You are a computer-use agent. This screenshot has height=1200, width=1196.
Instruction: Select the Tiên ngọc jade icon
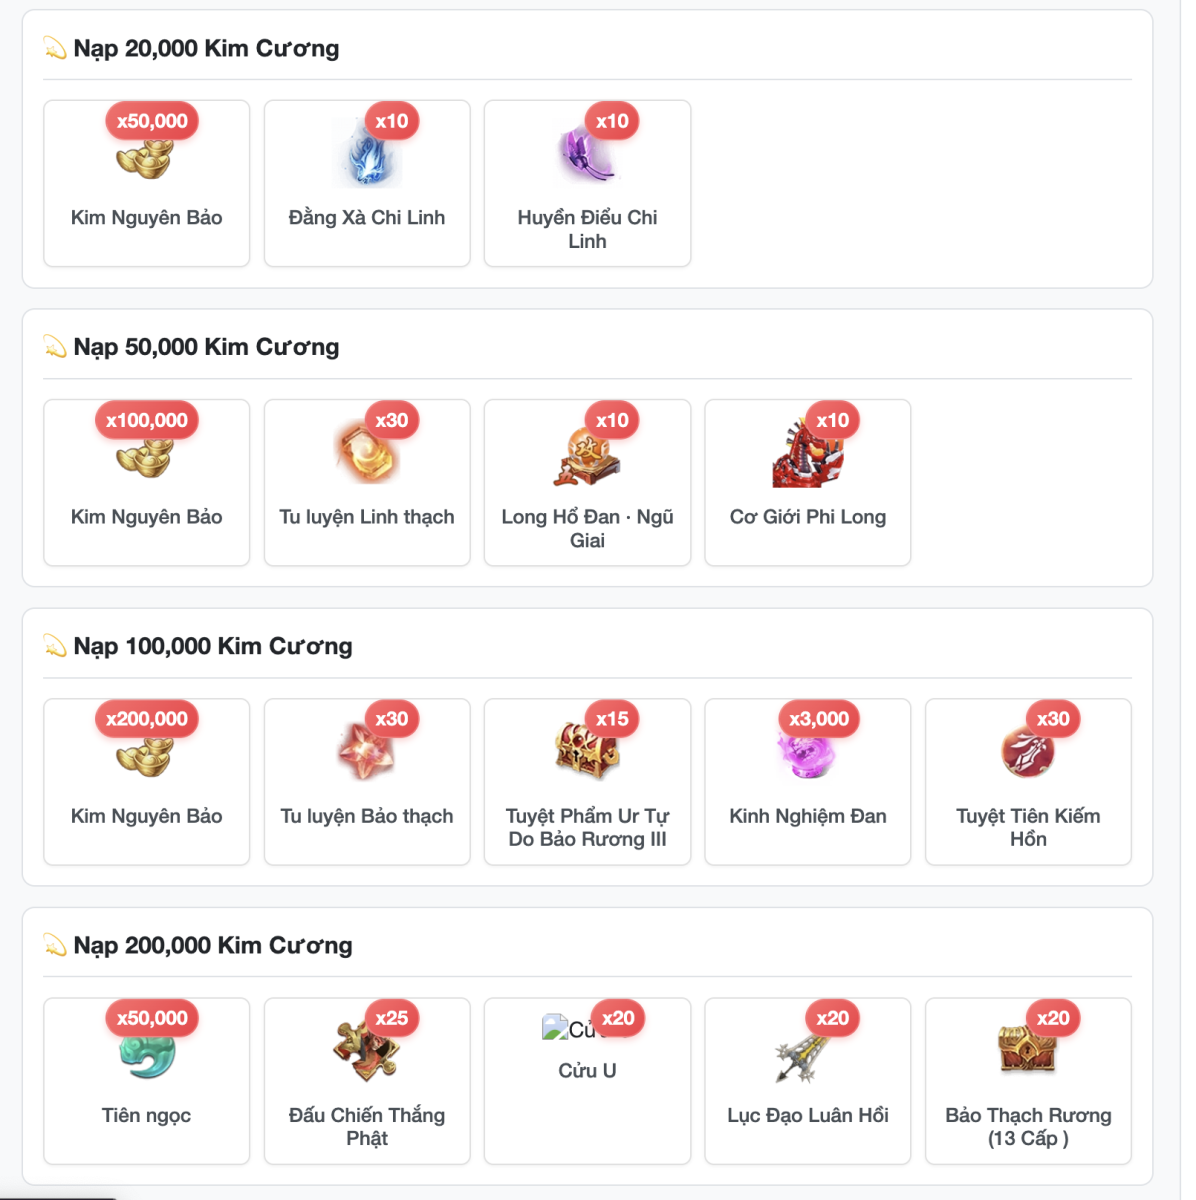pos(147,1053)
